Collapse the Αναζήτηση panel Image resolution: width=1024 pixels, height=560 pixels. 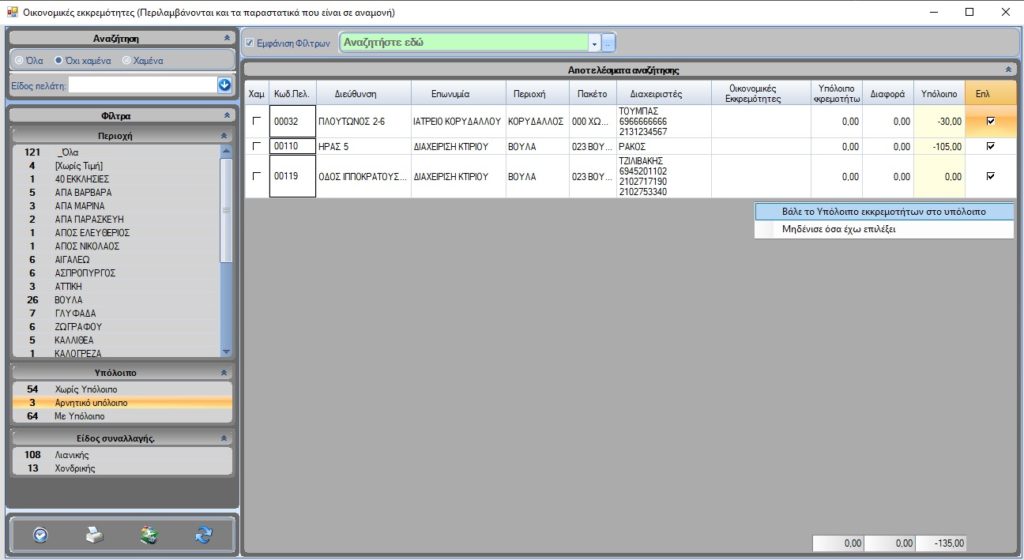click(x=225, y=37)
